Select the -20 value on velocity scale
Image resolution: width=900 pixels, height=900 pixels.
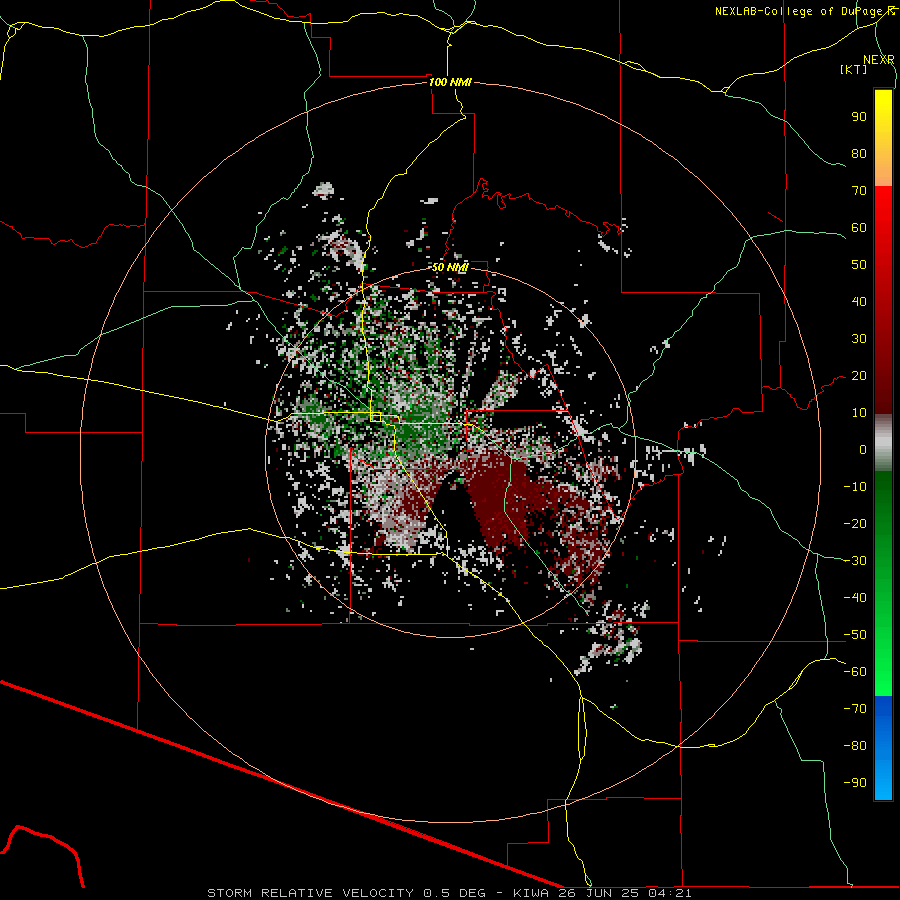pyautogui.click(x=855, y=524)
